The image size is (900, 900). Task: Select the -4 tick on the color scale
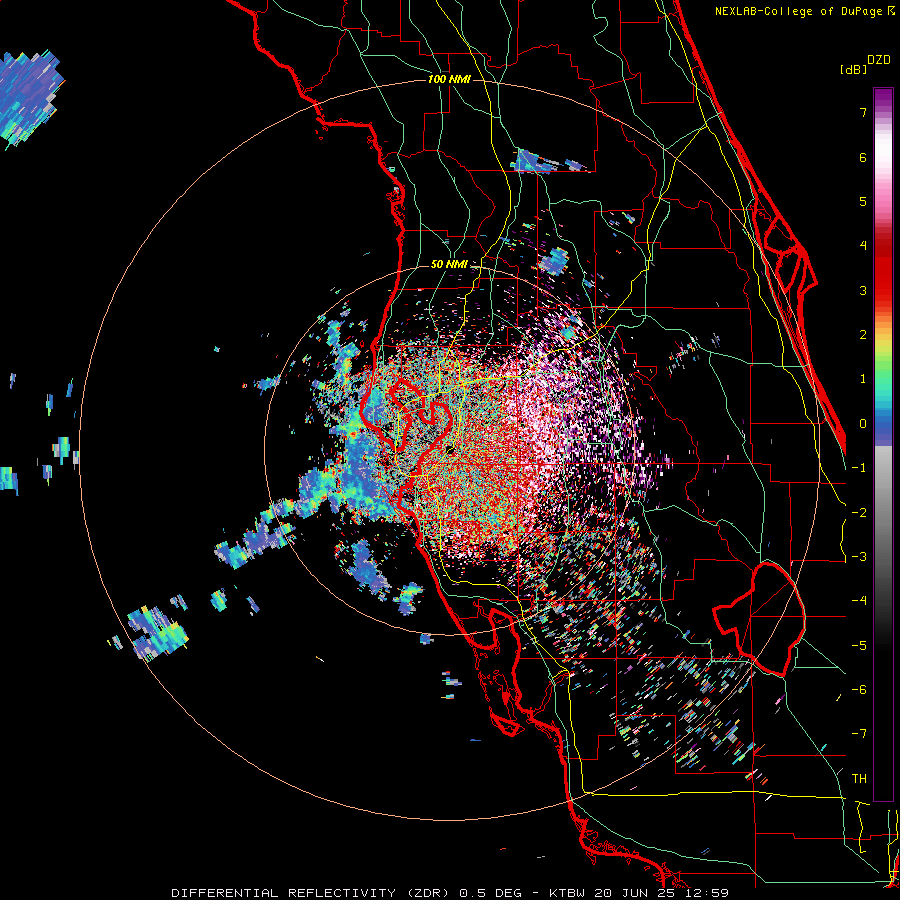859,601
